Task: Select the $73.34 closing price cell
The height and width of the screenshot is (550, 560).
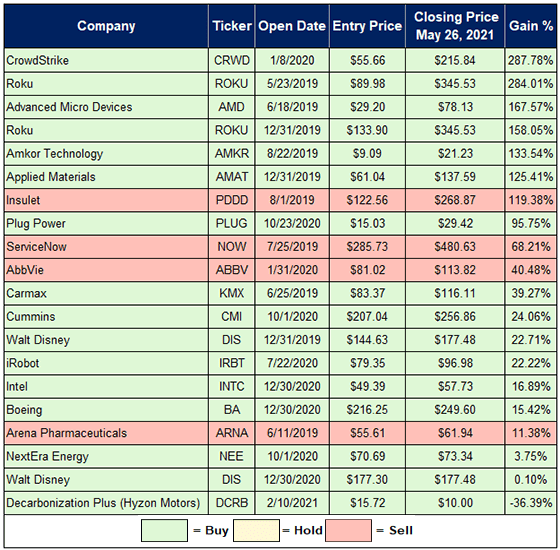Action: click(x=455, y=456)
